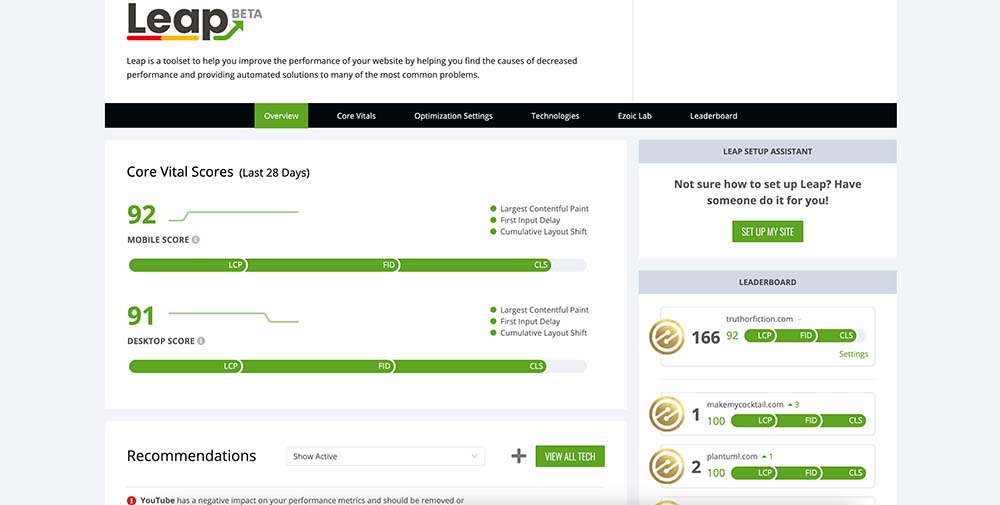This screenshot has width=1000, height=505.
Task: Click the CLS segment of the desktop score bar
Action: point(471,367)
